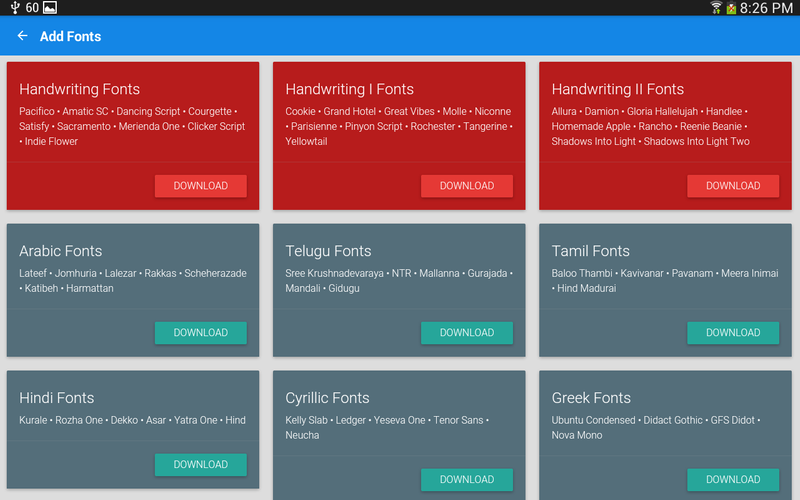Tap the Nova Mono font name

tap(577, 435)
